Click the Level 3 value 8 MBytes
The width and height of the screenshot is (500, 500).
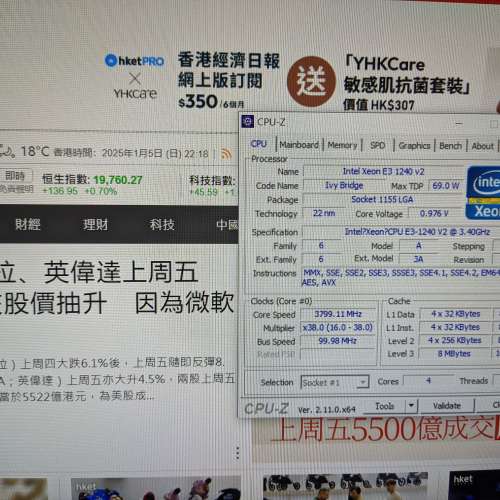click(454, 353)
